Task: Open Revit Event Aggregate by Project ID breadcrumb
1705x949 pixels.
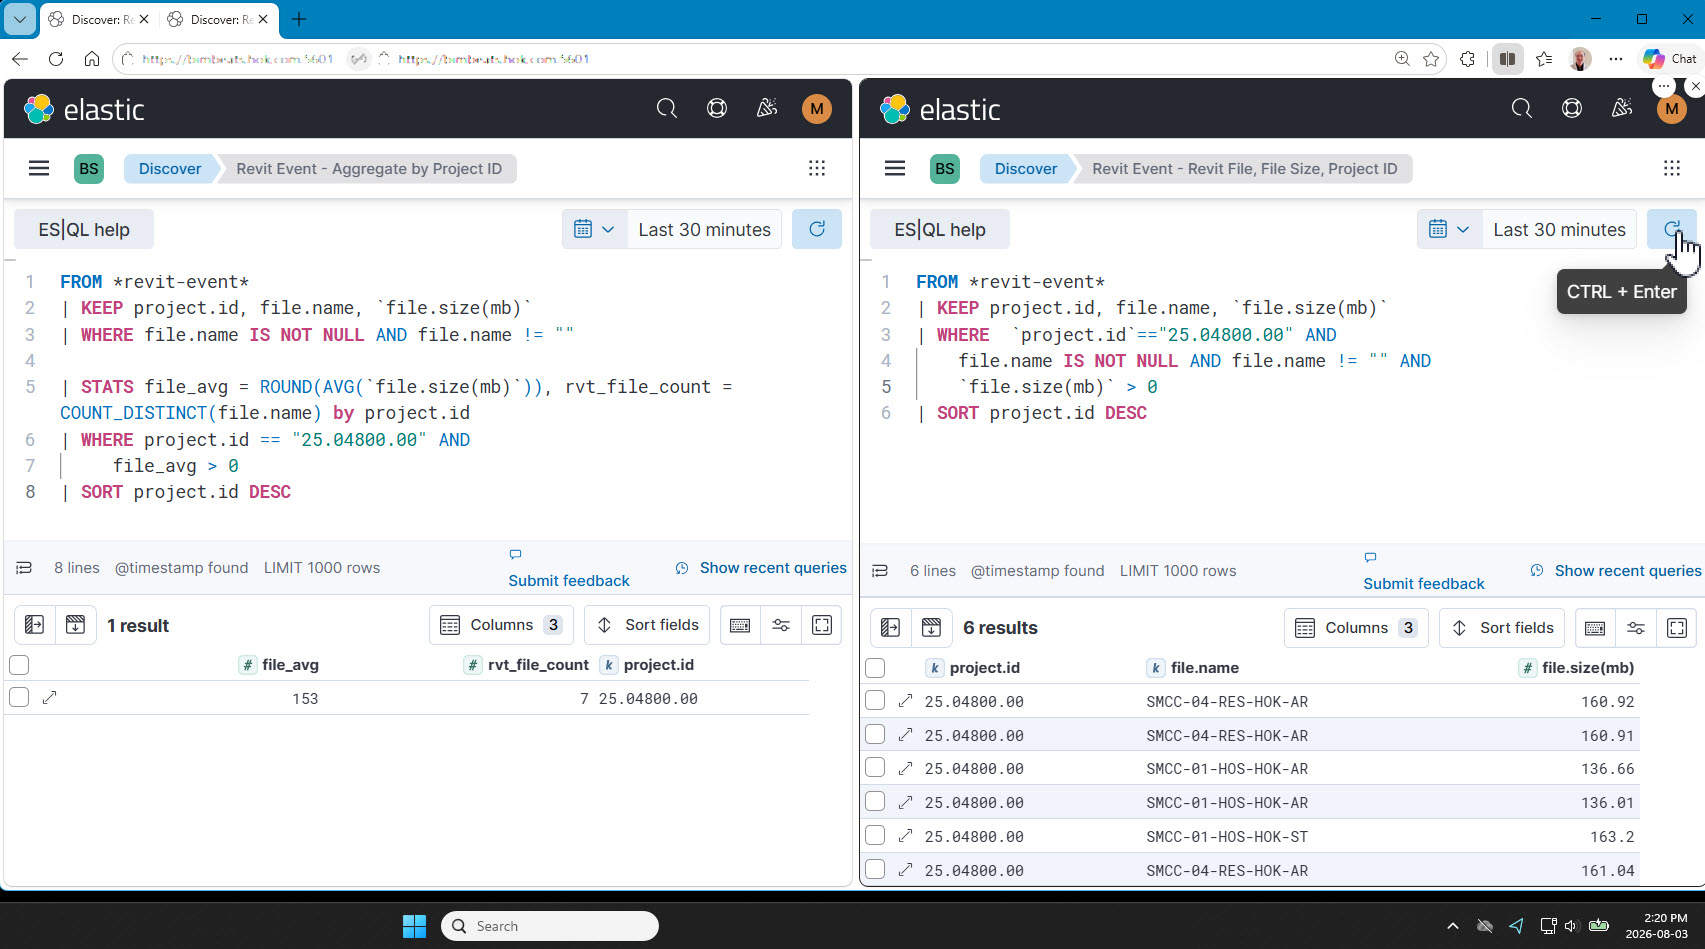Action: tap(369, 168)
